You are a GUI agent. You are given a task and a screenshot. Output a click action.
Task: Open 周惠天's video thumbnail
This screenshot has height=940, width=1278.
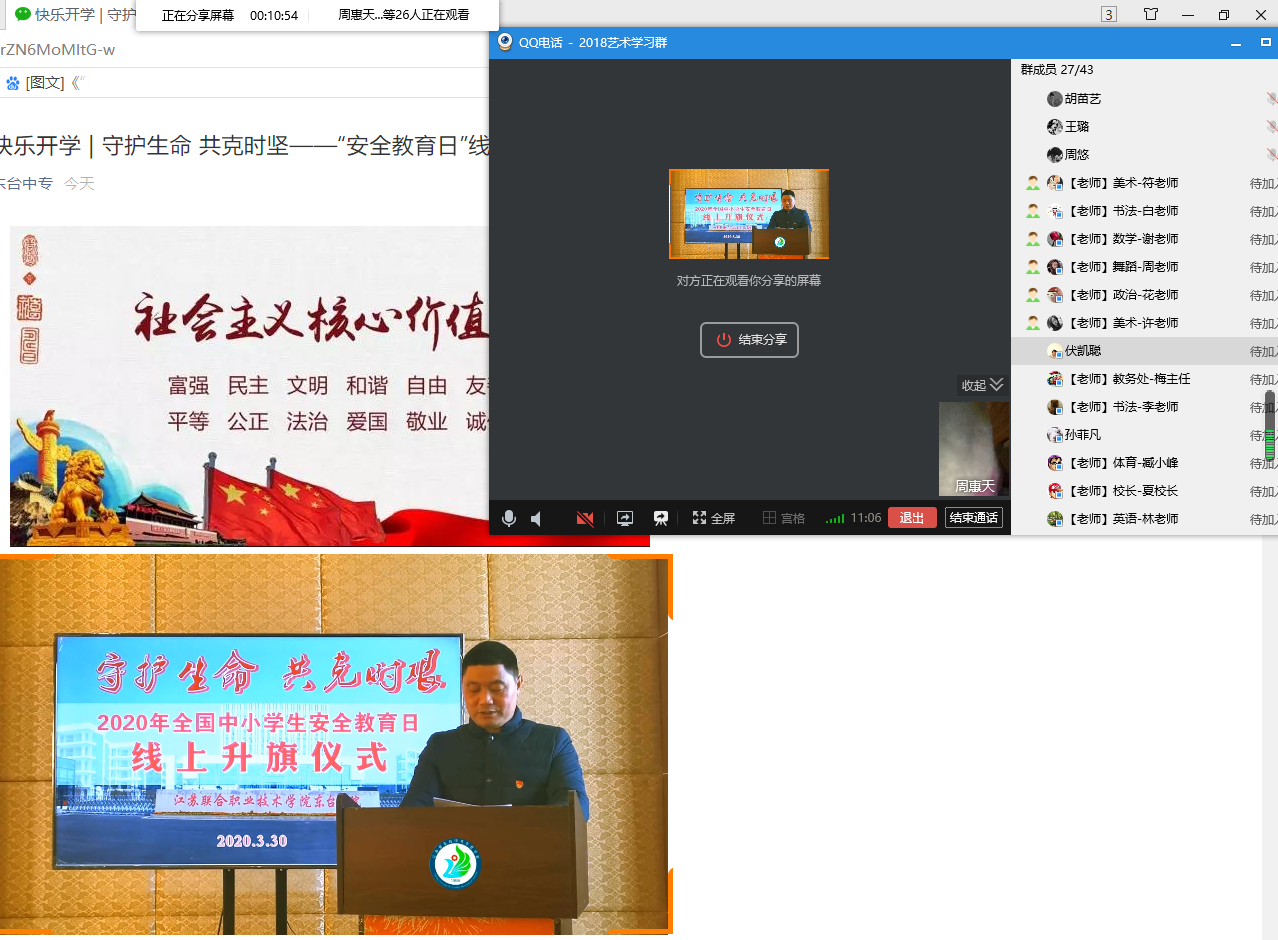click(974, 449)
